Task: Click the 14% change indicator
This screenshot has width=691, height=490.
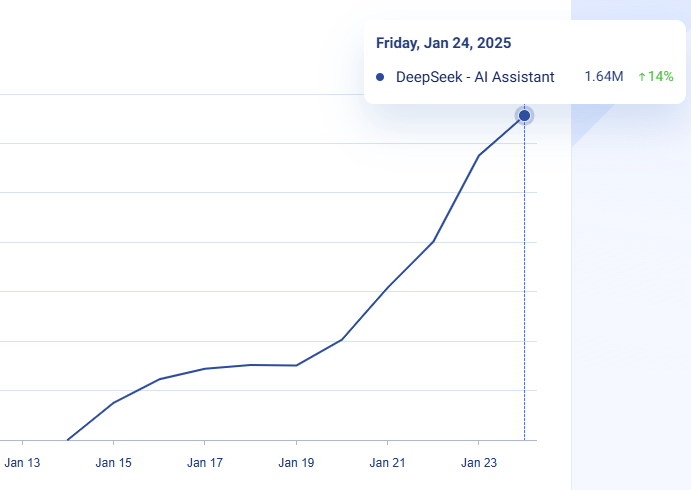Action: [661, 77]
